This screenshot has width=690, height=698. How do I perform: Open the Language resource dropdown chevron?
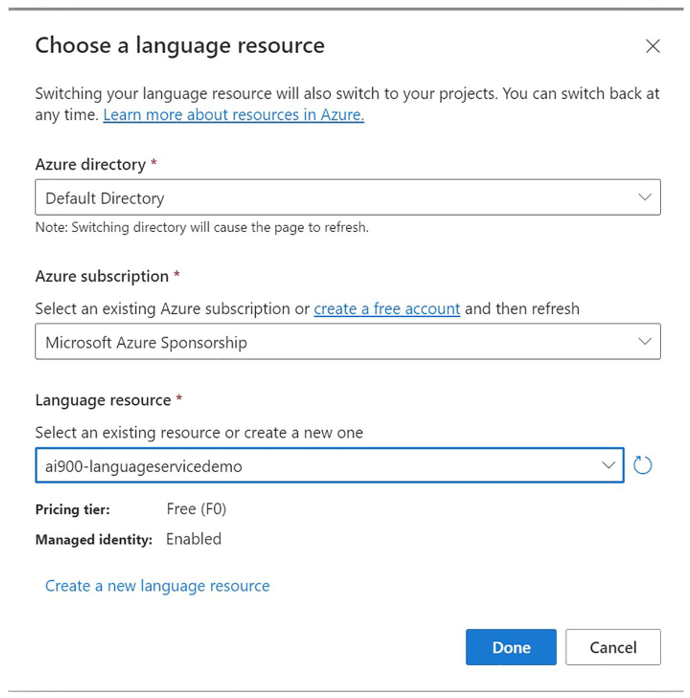(x=608, y=465)
